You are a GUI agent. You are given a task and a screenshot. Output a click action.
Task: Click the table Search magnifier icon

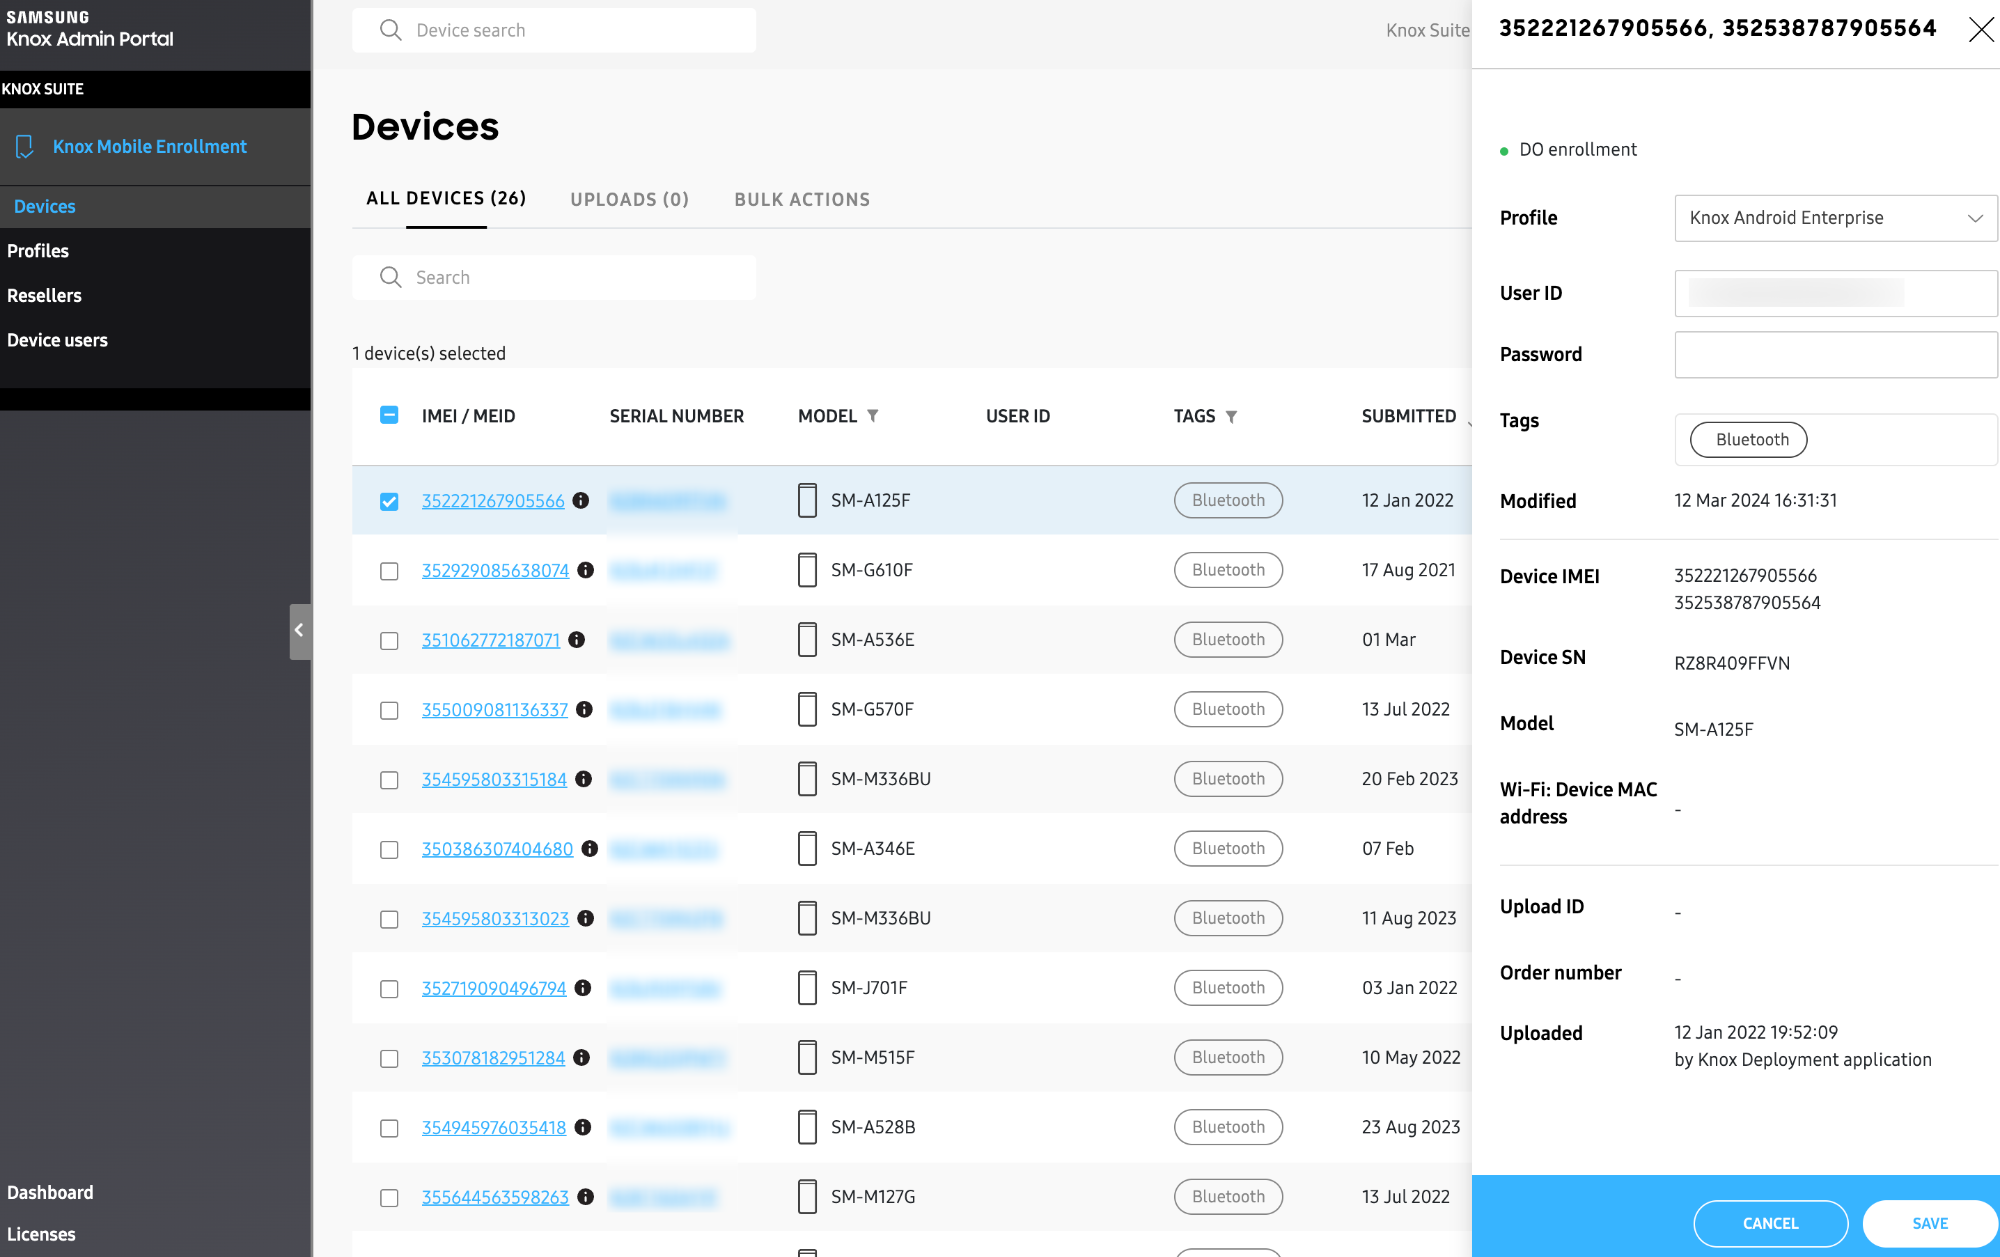[x=391, y=277]
